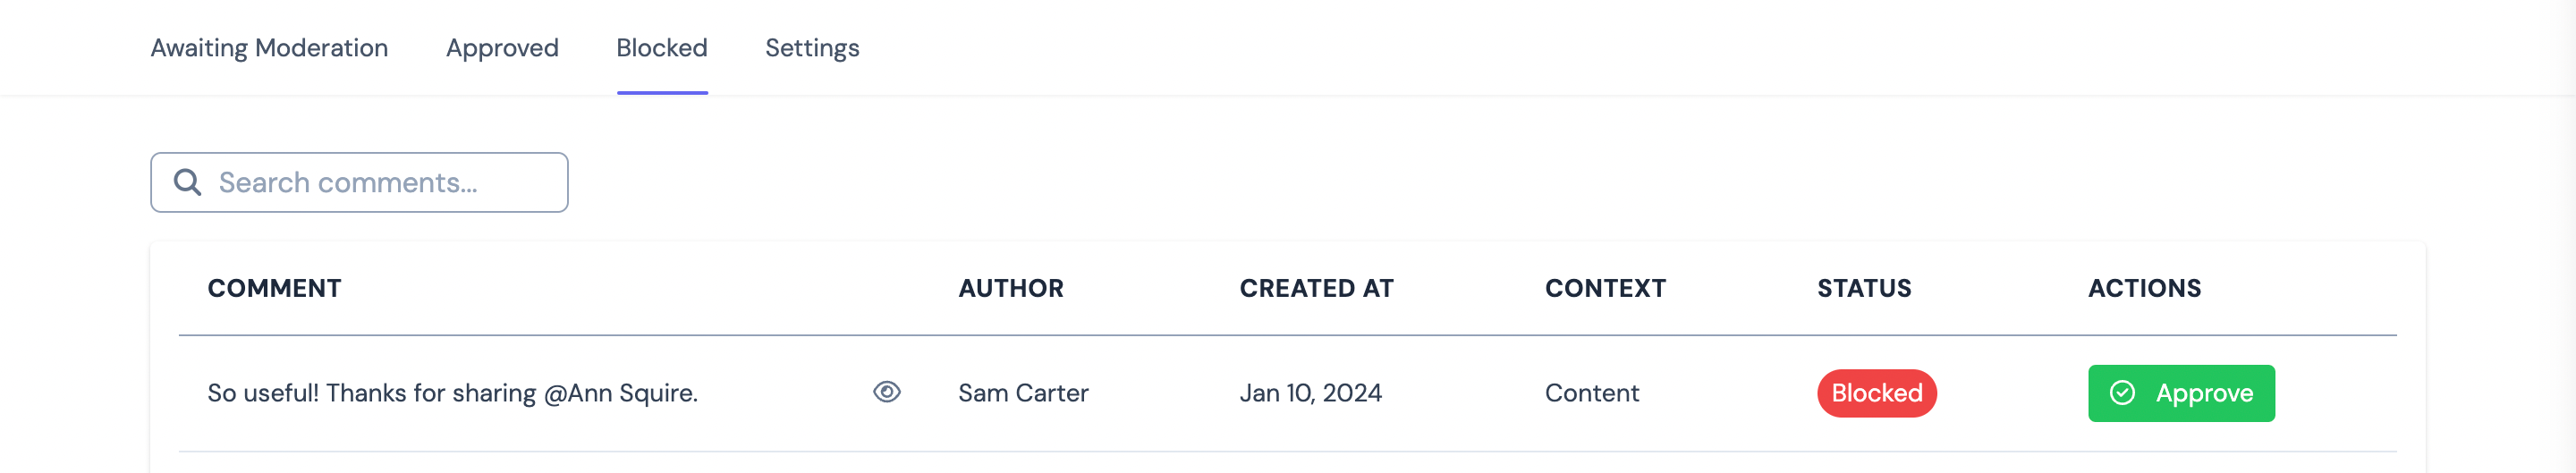Click the STATUS column header
The image size is (2576, 473).
pyautogui.click(x=1864, y=288)
